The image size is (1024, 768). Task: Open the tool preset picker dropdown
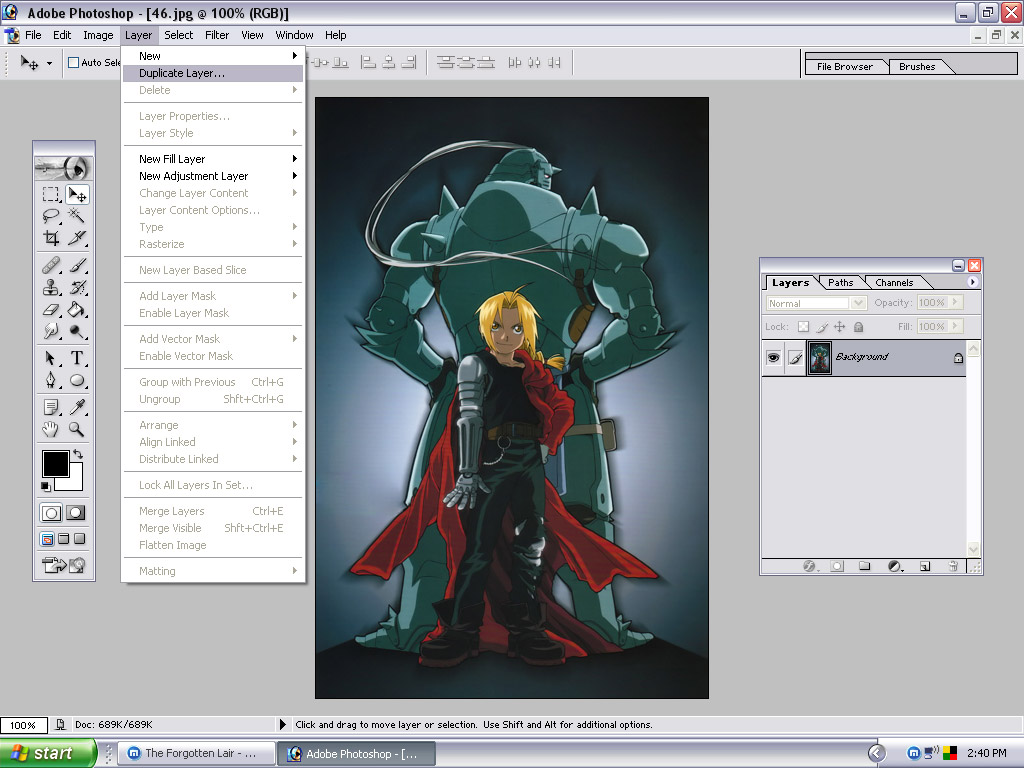pos(49,63)
